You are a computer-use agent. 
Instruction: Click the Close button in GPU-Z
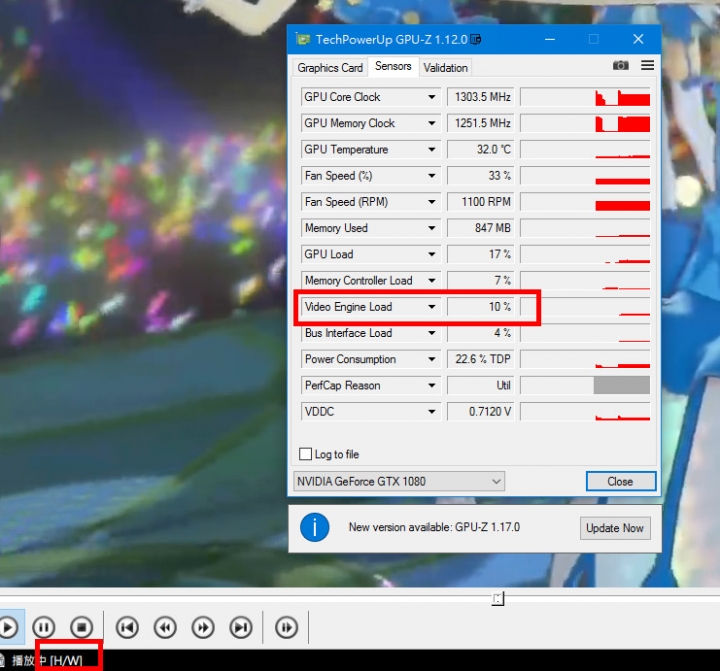[x=621, y=481]
